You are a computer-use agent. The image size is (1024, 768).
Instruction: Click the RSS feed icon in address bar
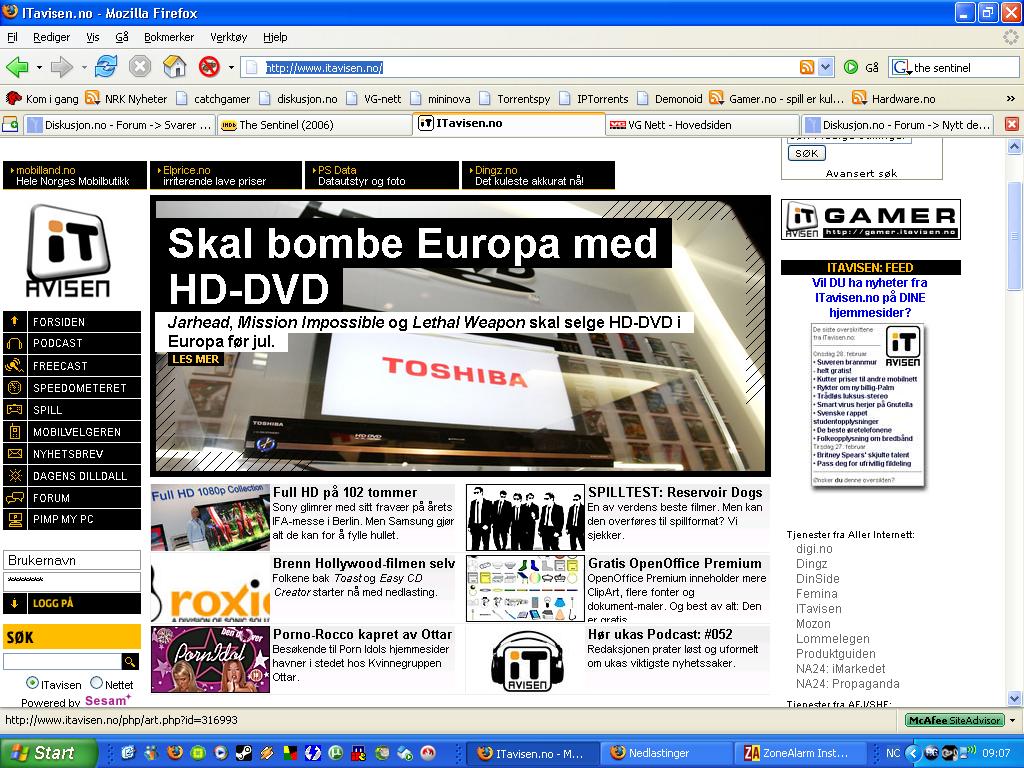coord(807,67)
